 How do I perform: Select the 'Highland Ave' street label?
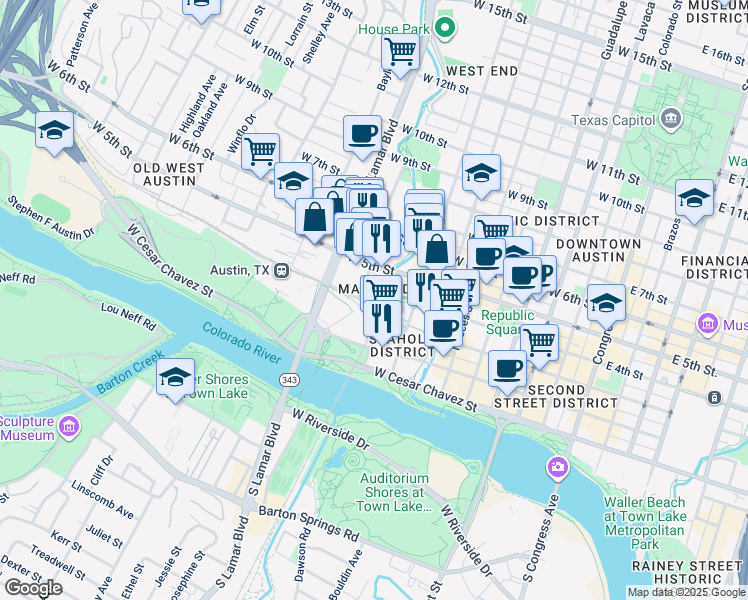tap(197, 103)
